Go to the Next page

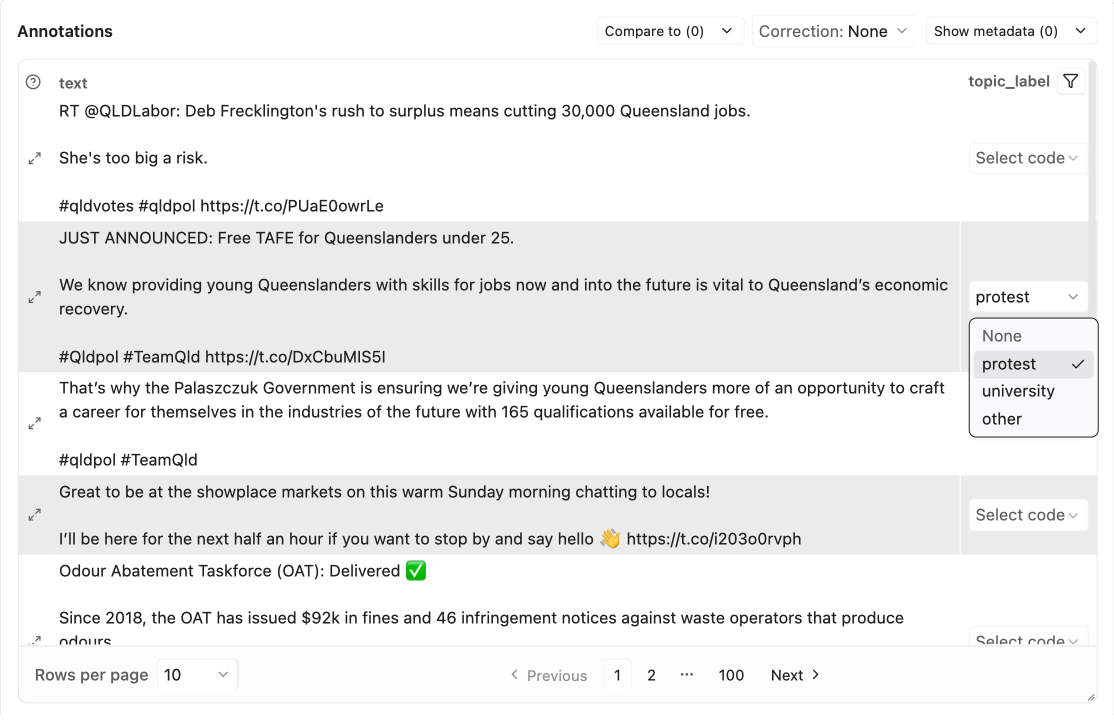click(795, 675)
